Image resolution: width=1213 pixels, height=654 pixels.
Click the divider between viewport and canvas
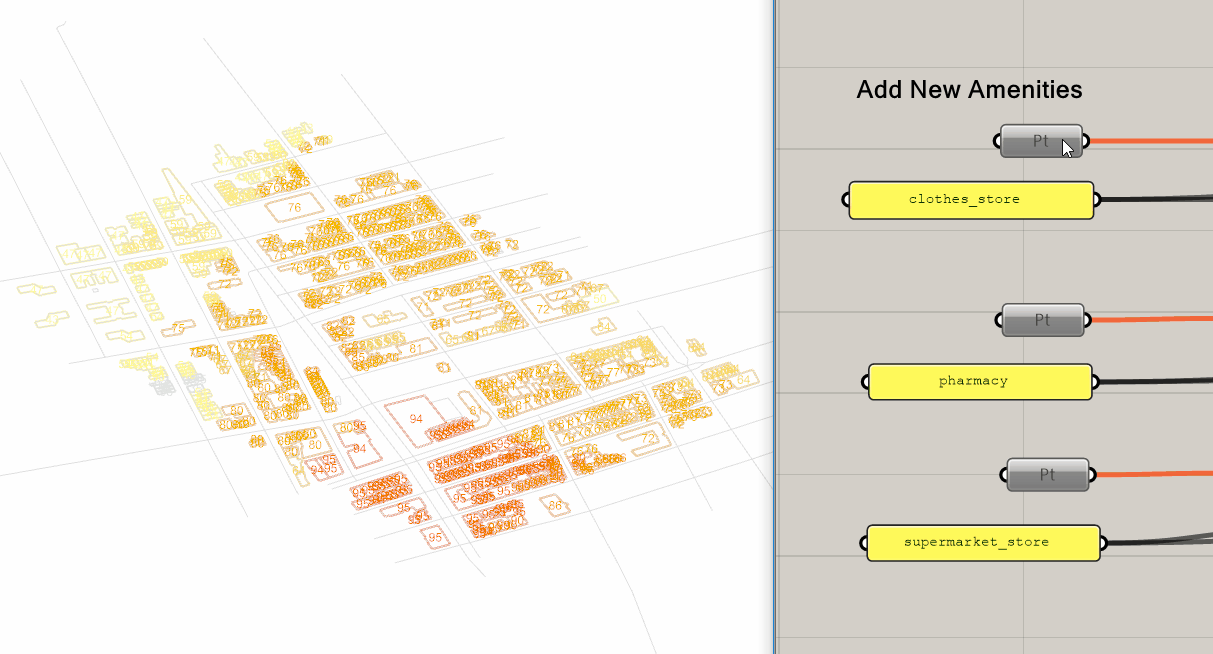pos(774,327)
